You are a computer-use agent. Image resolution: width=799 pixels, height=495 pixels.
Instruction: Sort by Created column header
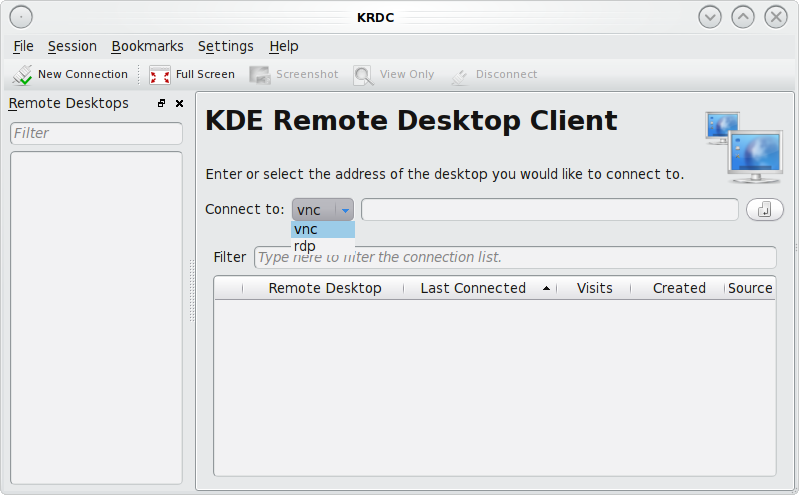pyautogui.click(x=679, y=288)
